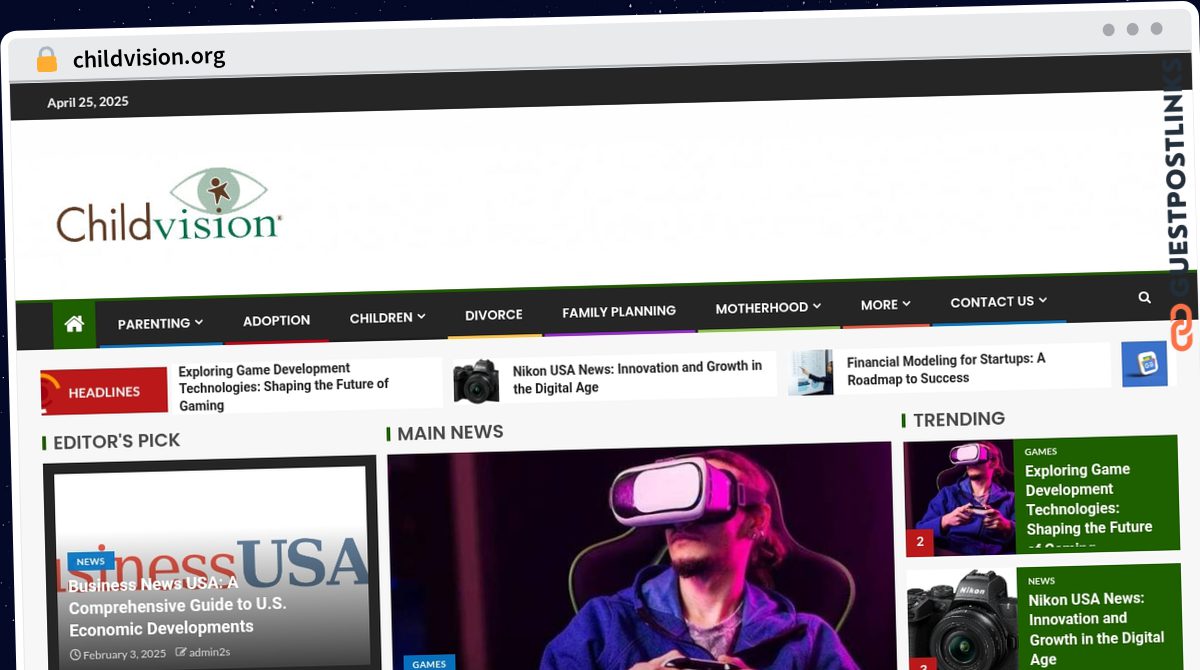Click the Nikon camera thumbnail in the headlines ticker
1200x670 pixels.
476,381
